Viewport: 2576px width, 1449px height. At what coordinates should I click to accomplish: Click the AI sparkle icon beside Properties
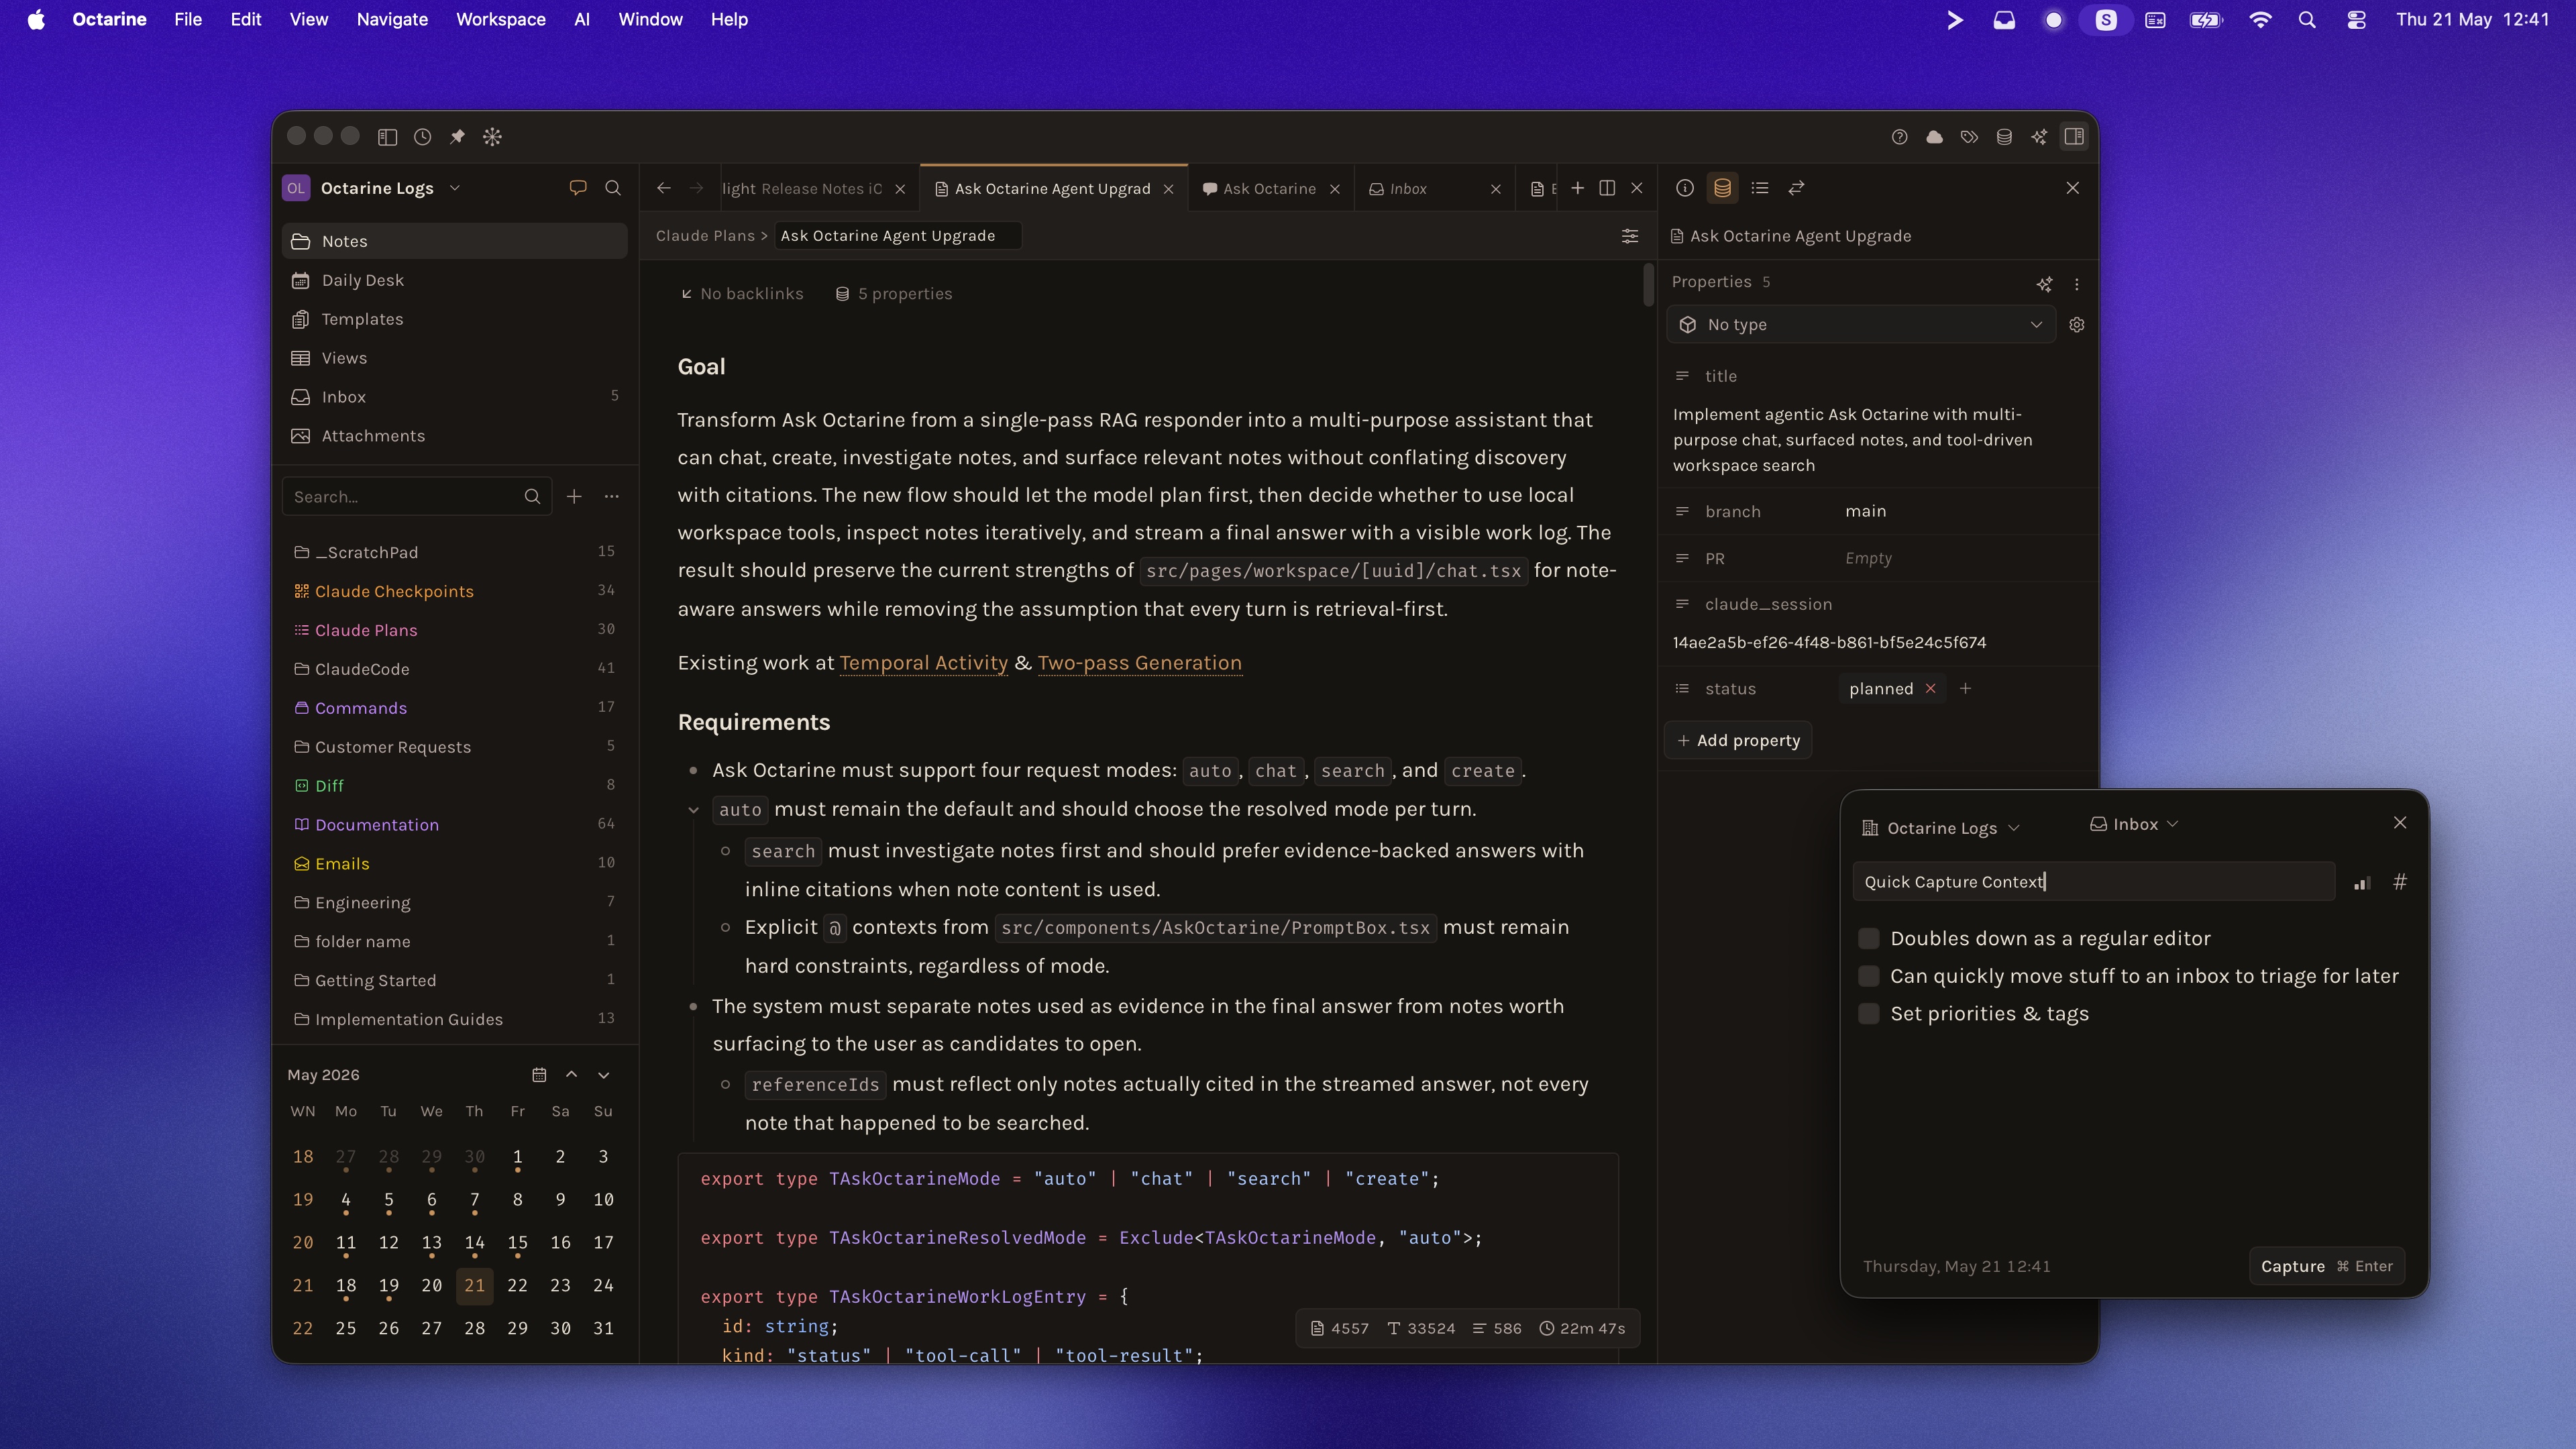pos(2044,284)
